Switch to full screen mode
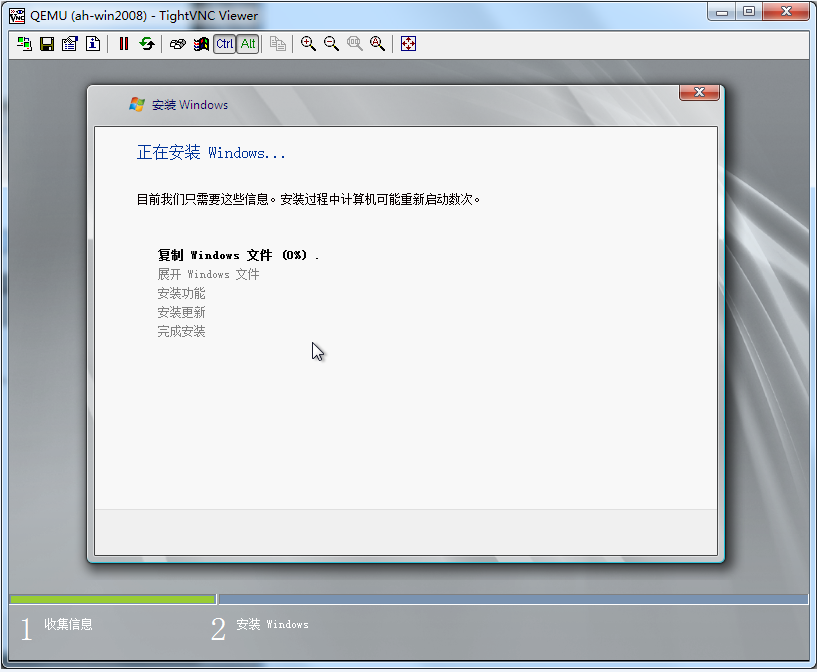 point(408,44)
